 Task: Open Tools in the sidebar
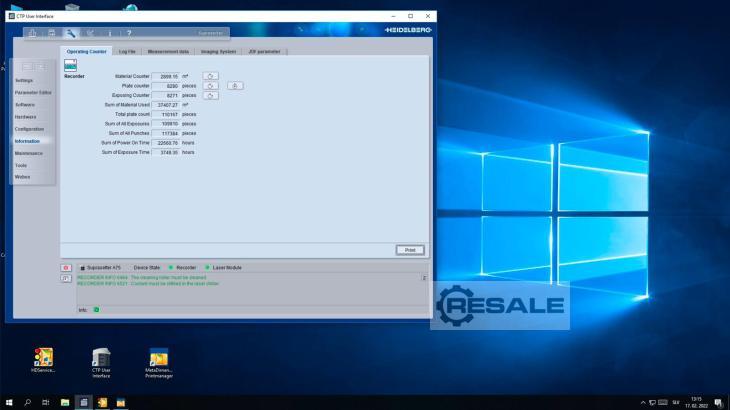(21, 165)
